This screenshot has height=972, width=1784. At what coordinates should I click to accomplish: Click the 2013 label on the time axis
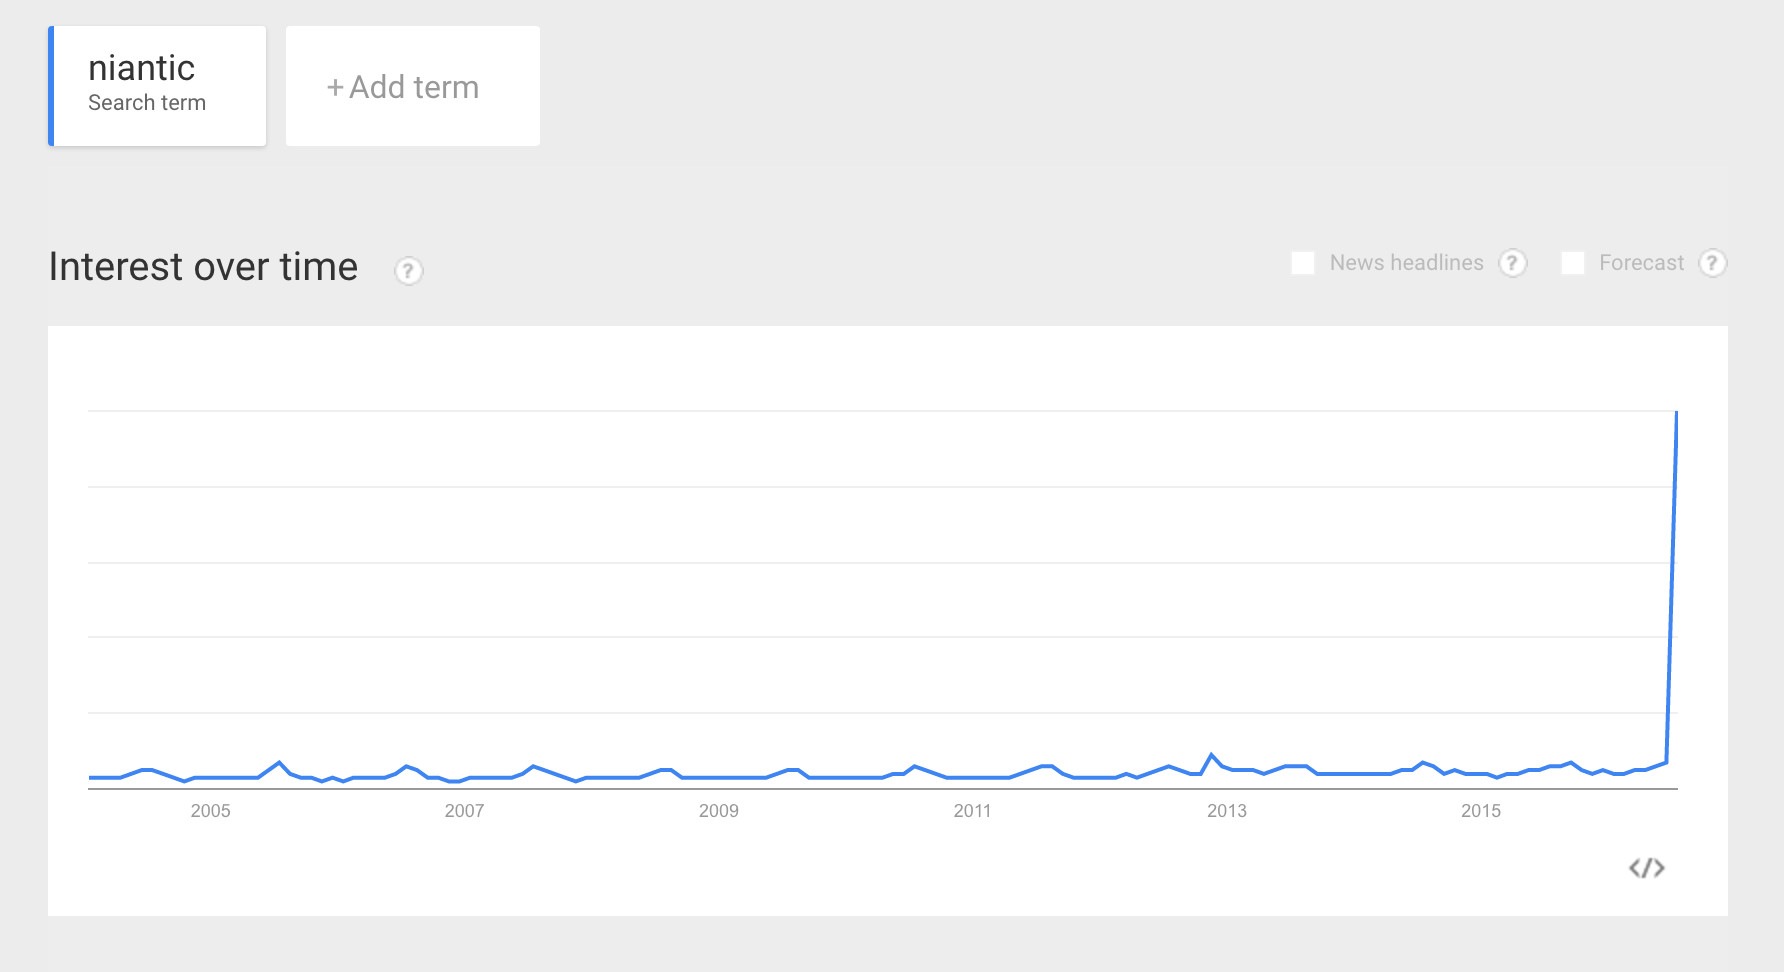(x=1226, y=811)
